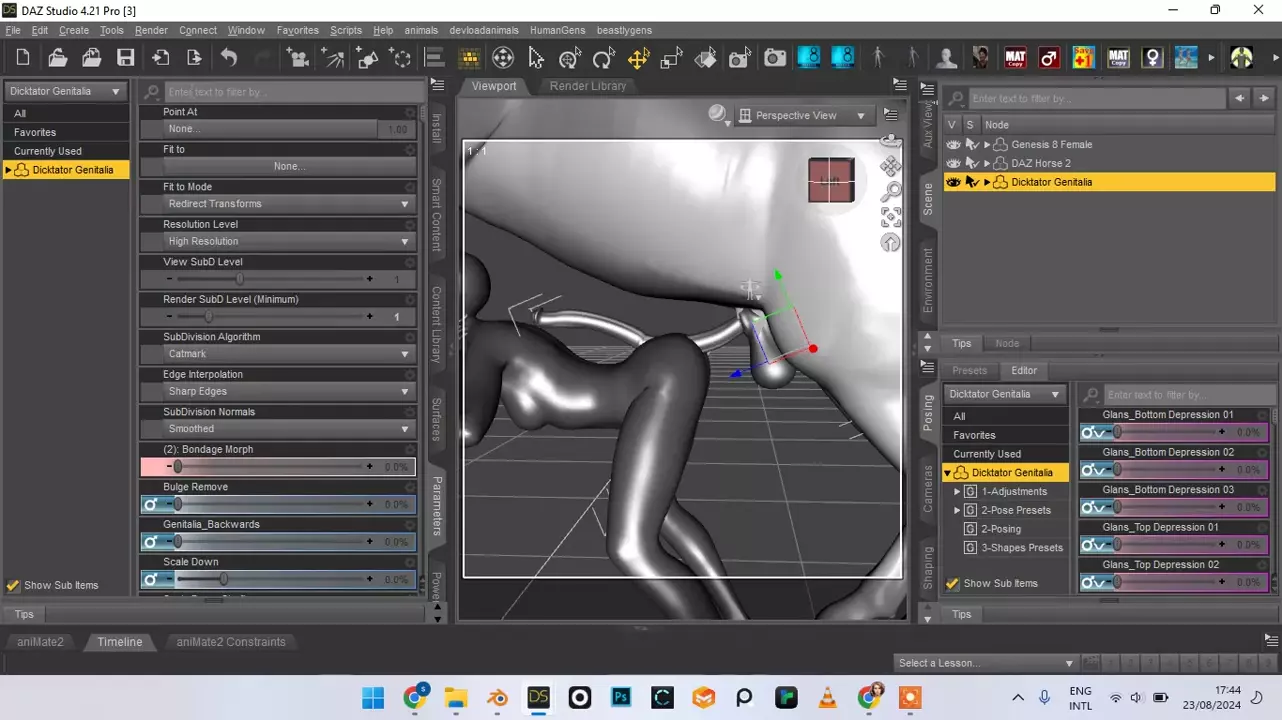Click the Fit to None button
Viewport: 1282px width, 720px height.
(x=288, y=166)
